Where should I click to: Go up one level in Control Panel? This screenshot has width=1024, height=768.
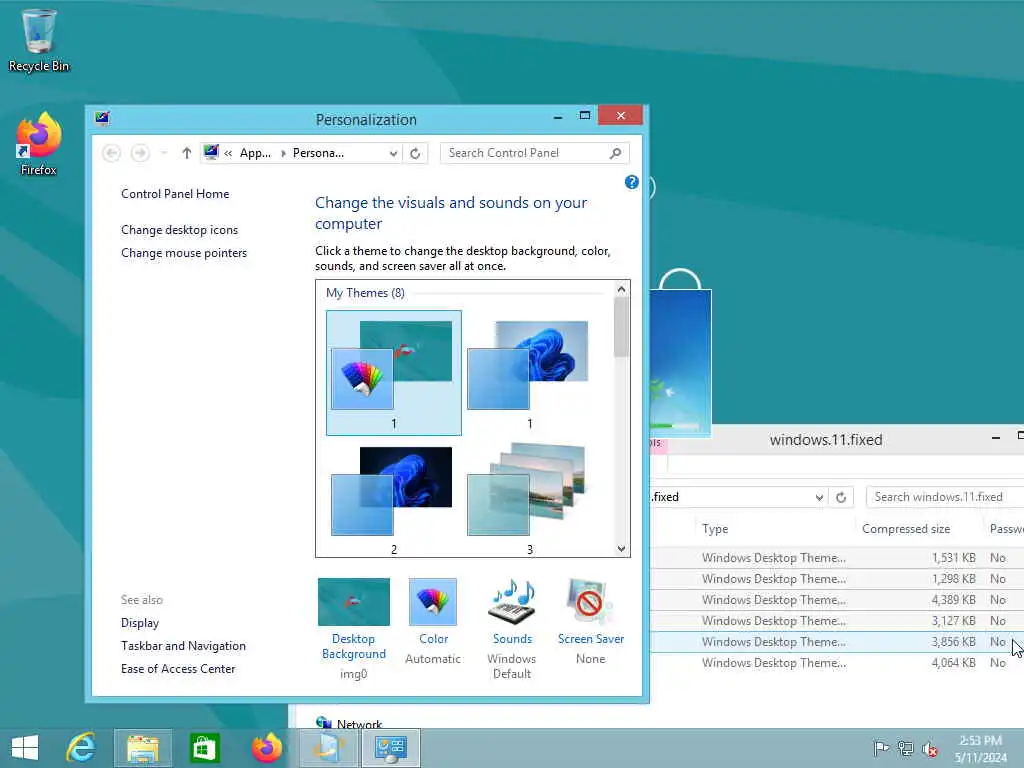coord(187,153)
